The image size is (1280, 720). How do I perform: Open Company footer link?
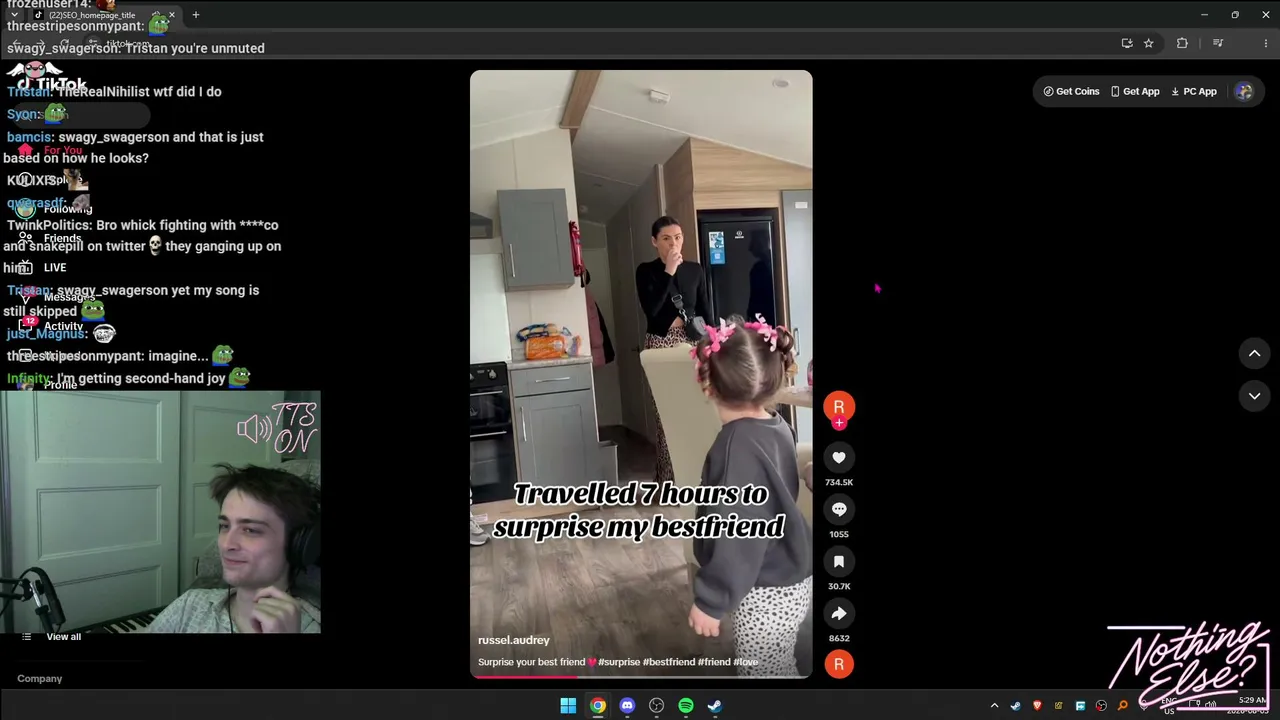coord(39,679)
